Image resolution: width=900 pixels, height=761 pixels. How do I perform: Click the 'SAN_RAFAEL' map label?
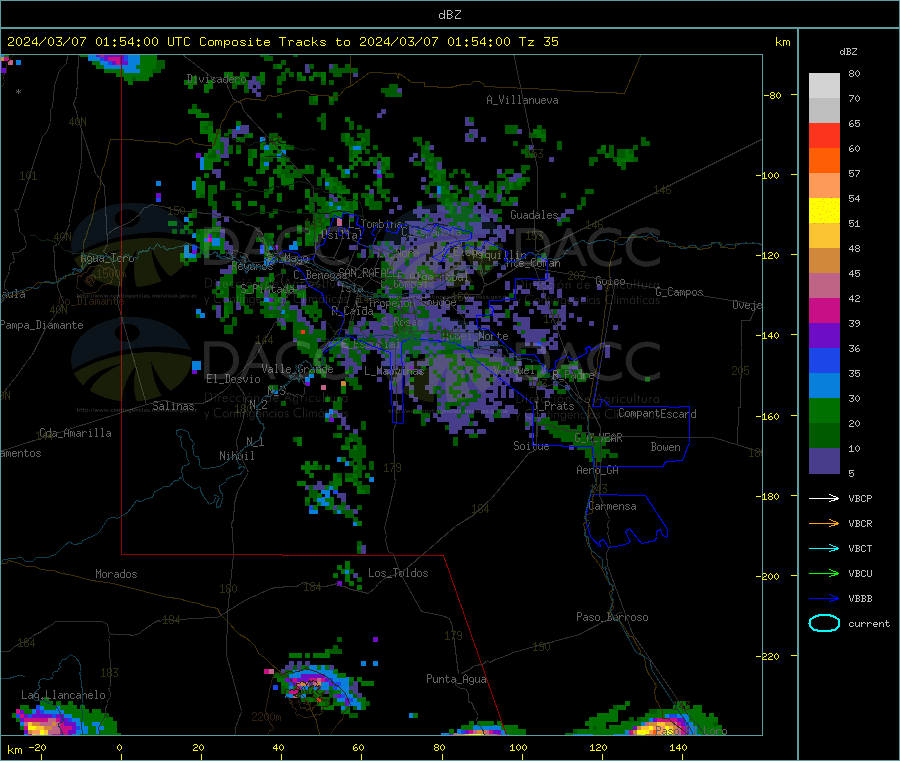click(366, 272)
